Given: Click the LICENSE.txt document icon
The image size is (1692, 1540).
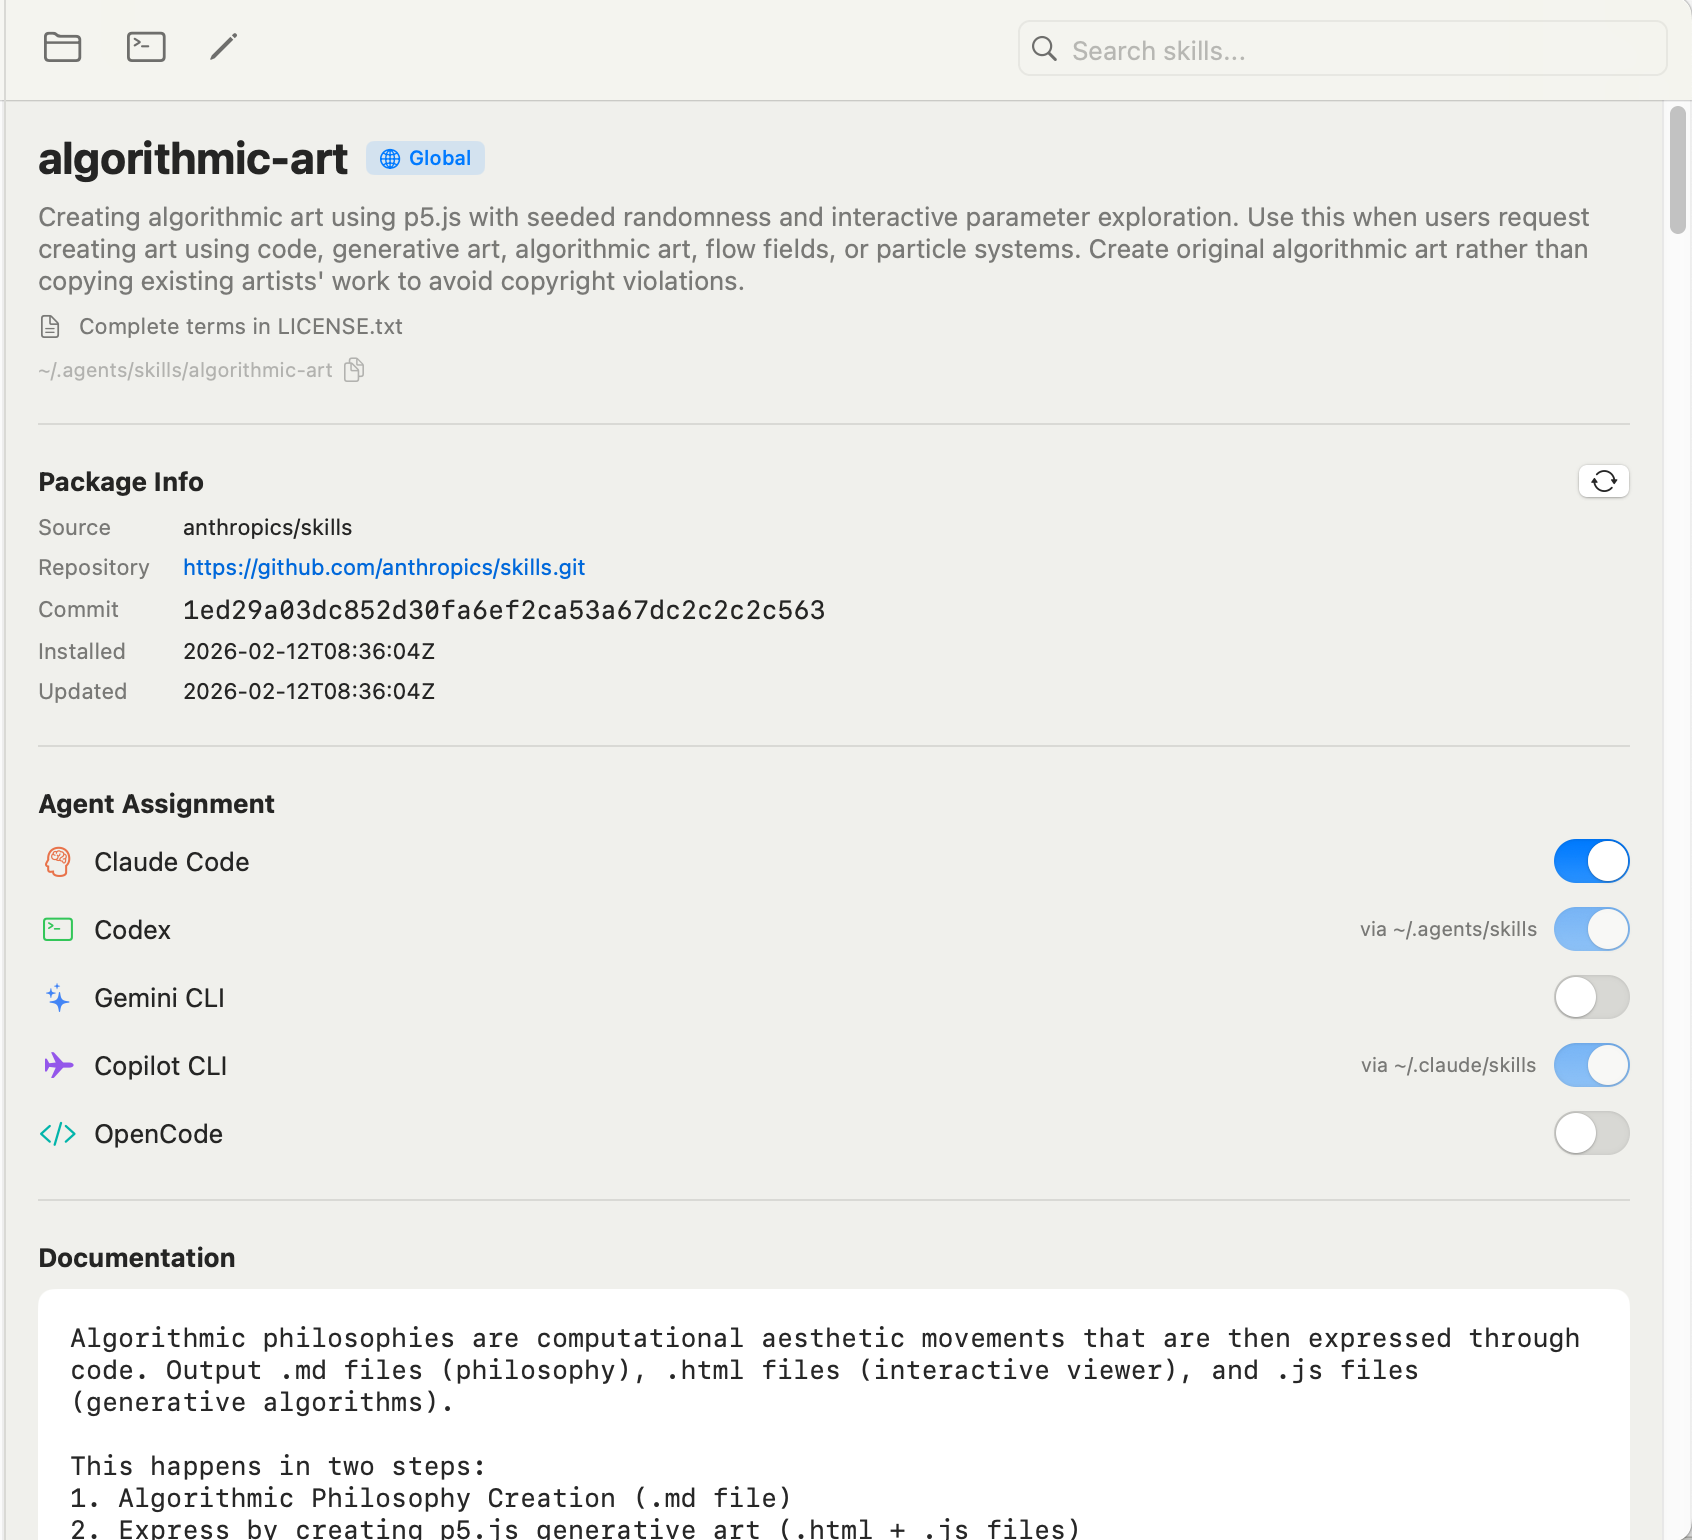Looking at the screenshot, I should [50, 327].
